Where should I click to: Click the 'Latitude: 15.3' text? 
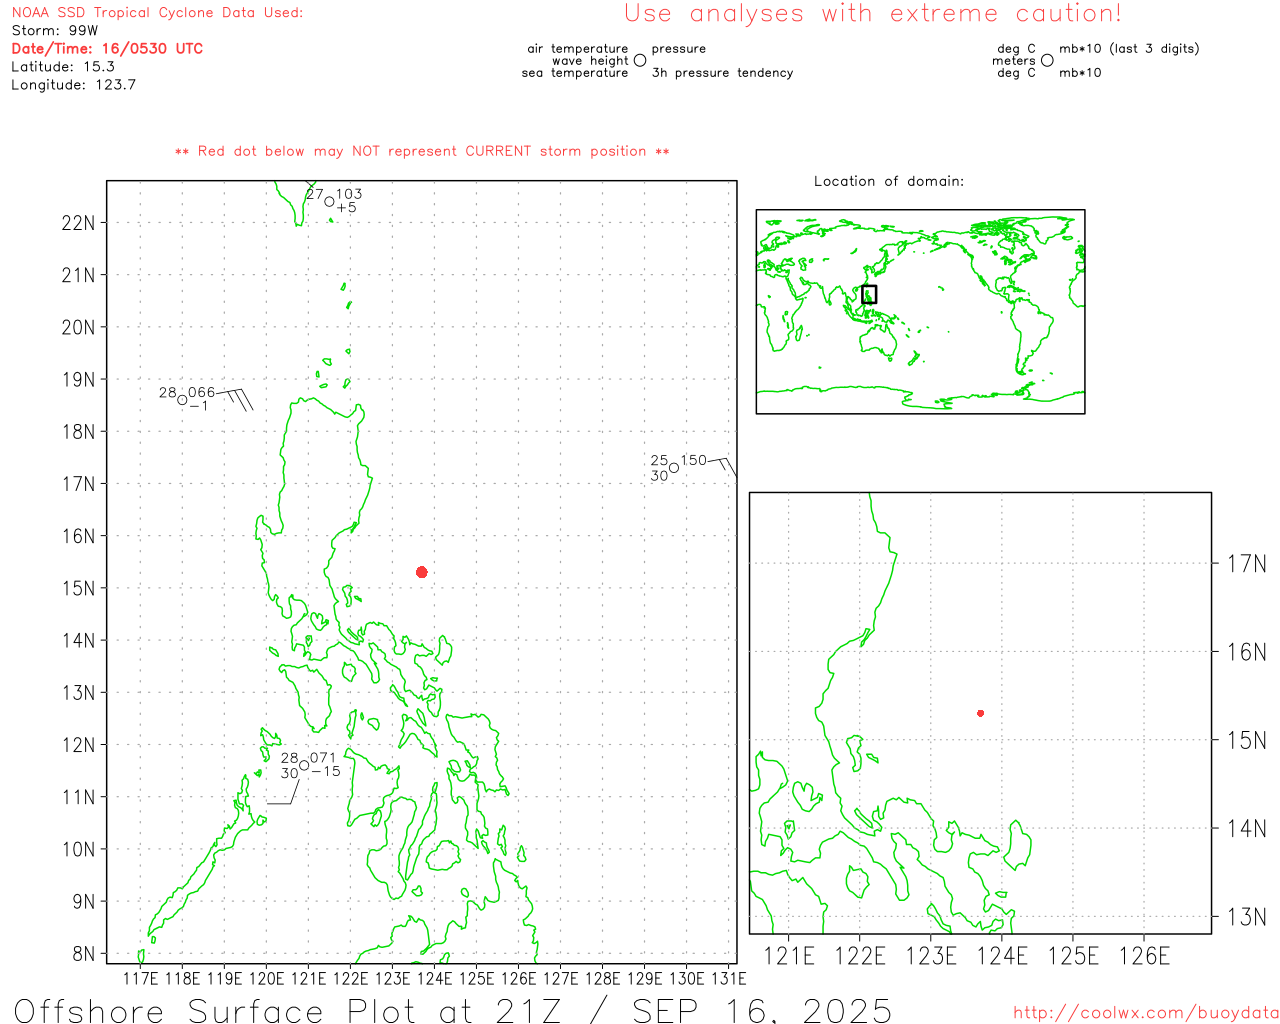pyautogui.click(x=63, y=67)
